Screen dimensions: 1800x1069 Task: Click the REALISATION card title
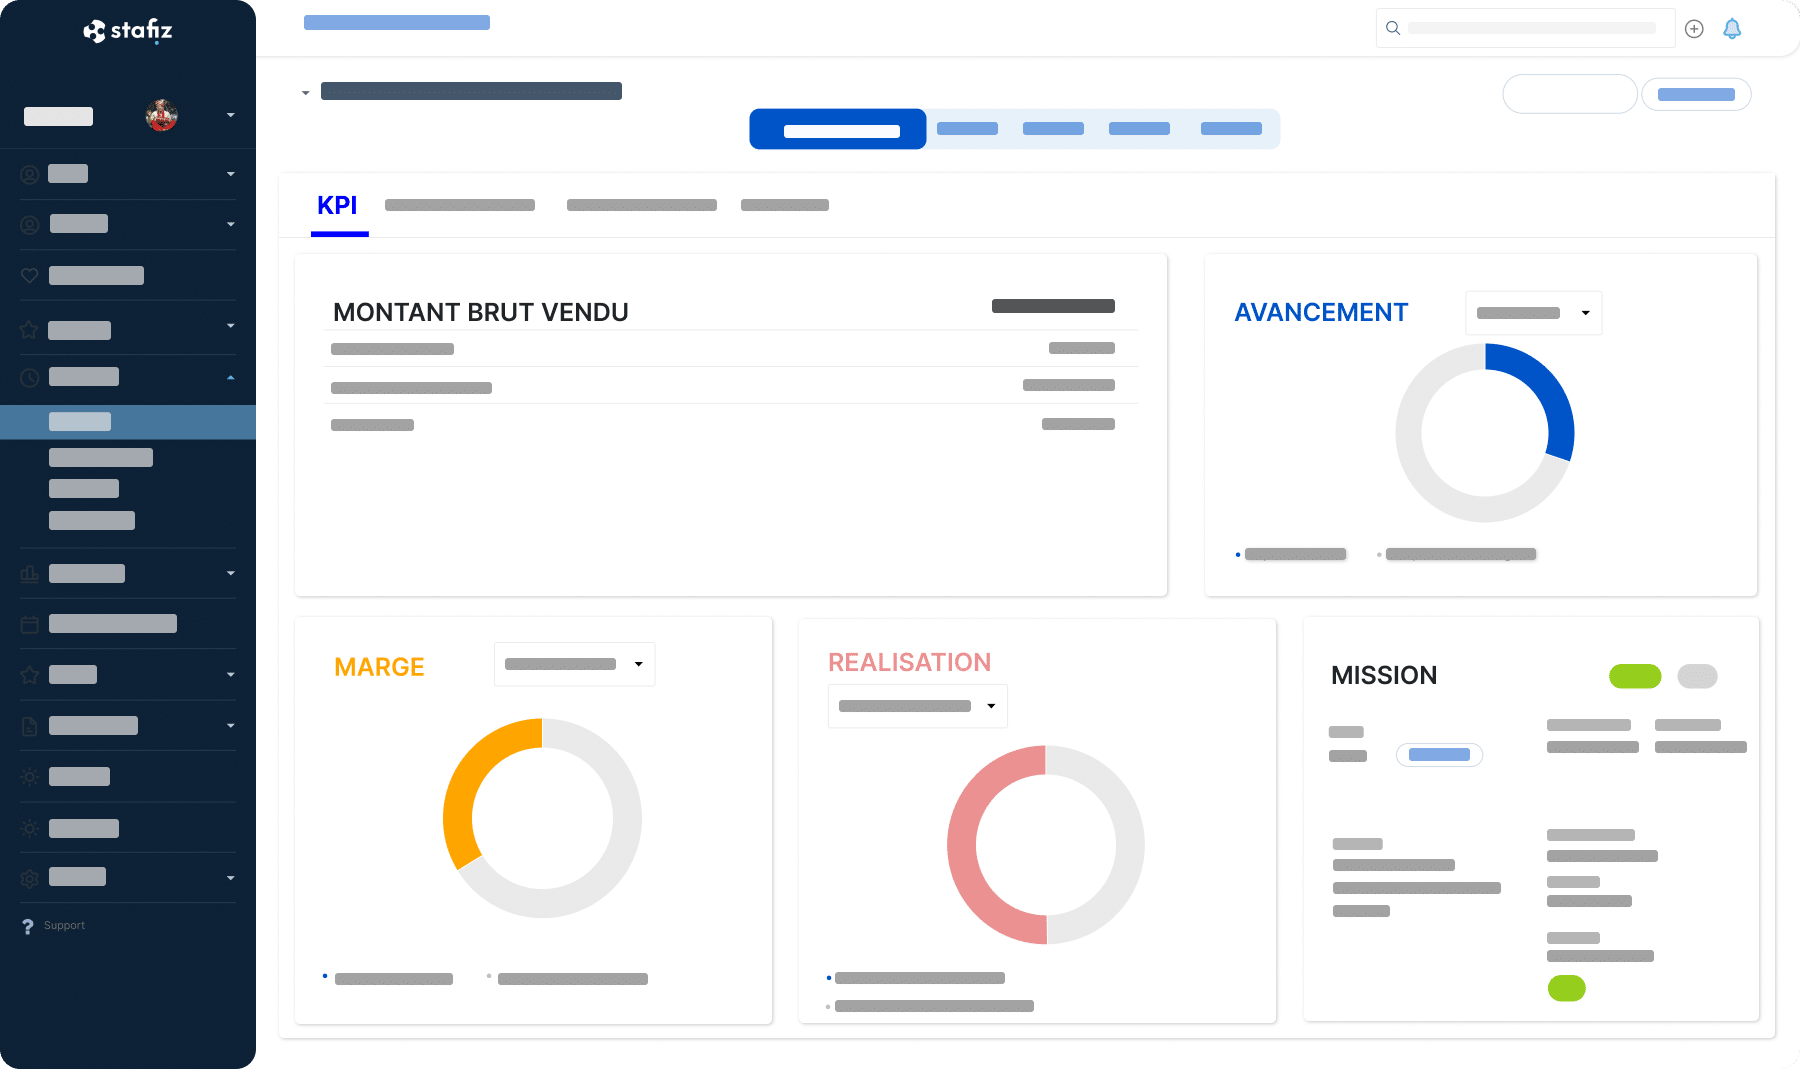[x=910, y=662]
